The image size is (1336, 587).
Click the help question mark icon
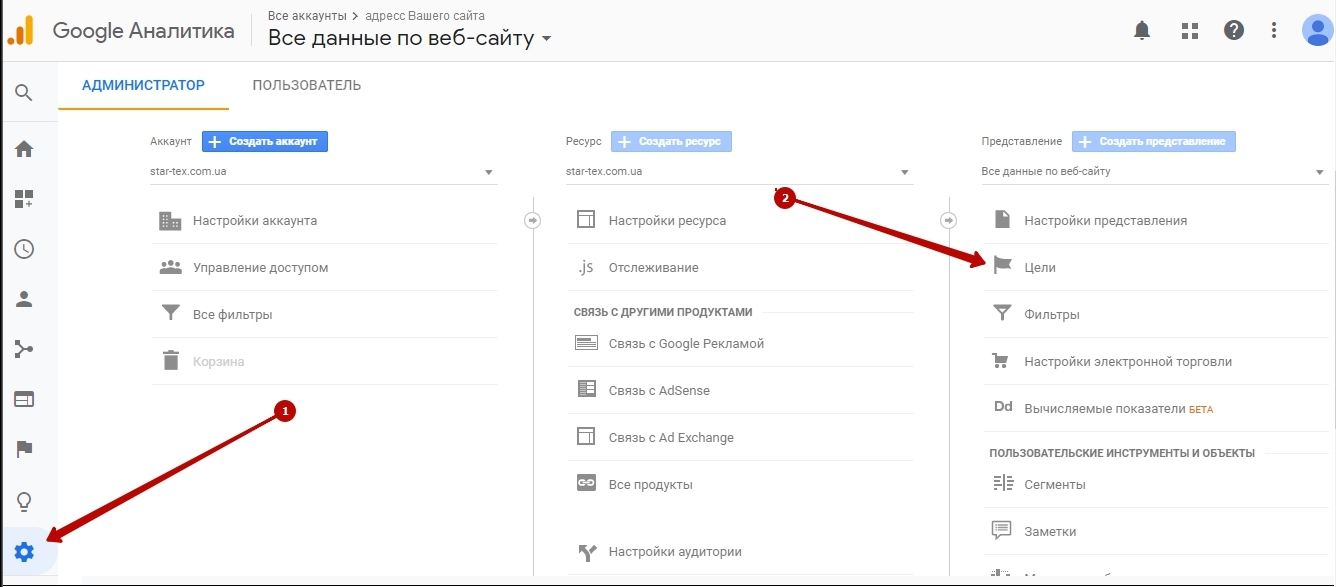[1234, 30]
